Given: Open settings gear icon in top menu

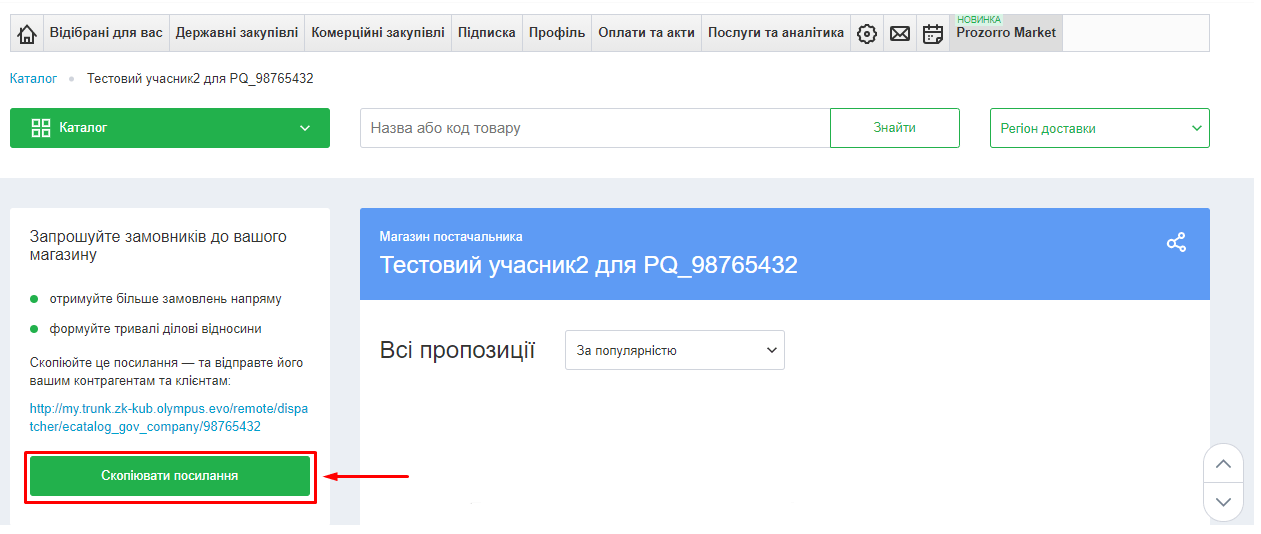Looking at the screenshot, I should click(x=867, y=33).
